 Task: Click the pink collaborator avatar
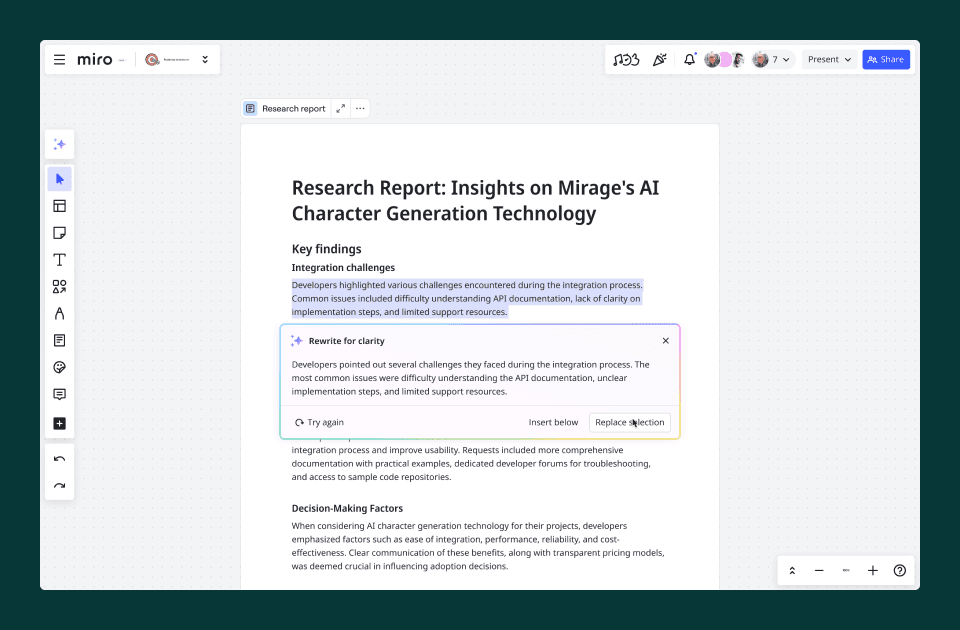point(725,59)
